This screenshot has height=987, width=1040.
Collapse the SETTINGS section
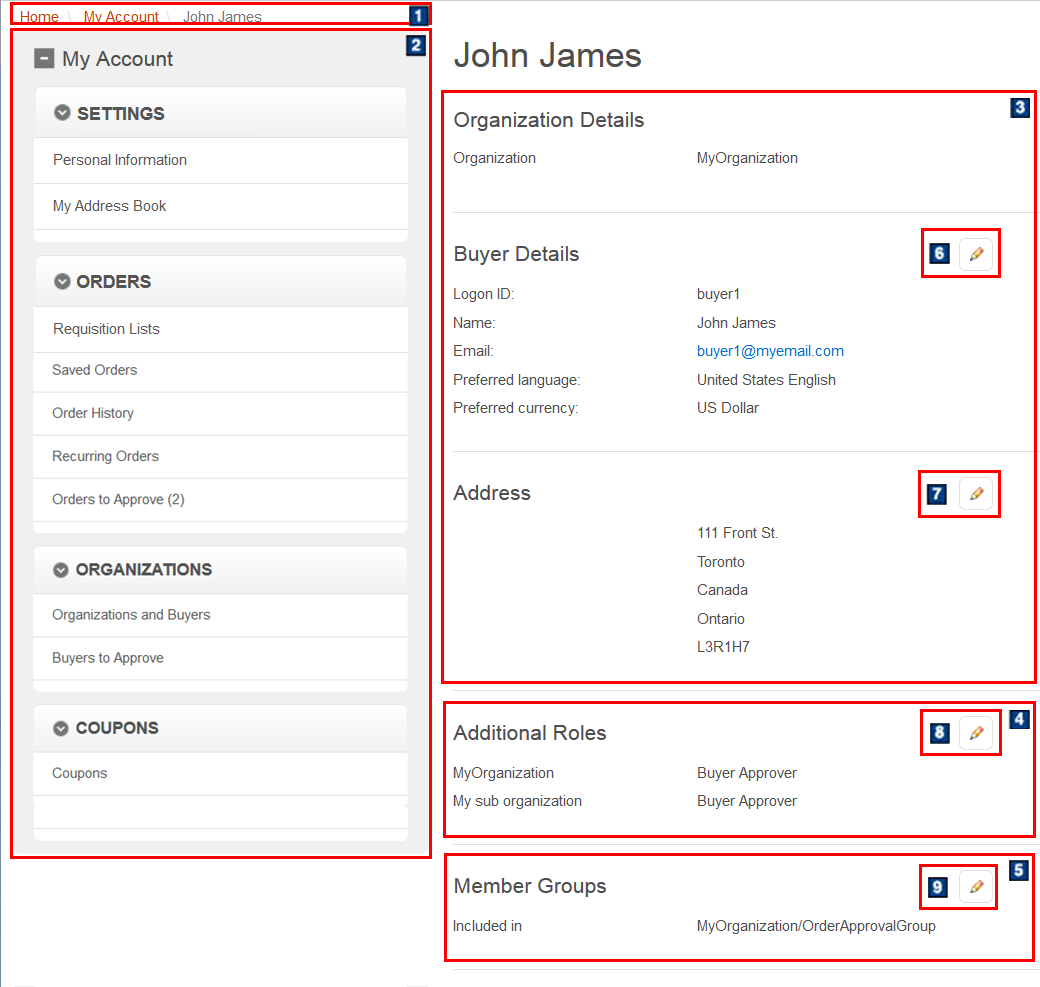62,113
